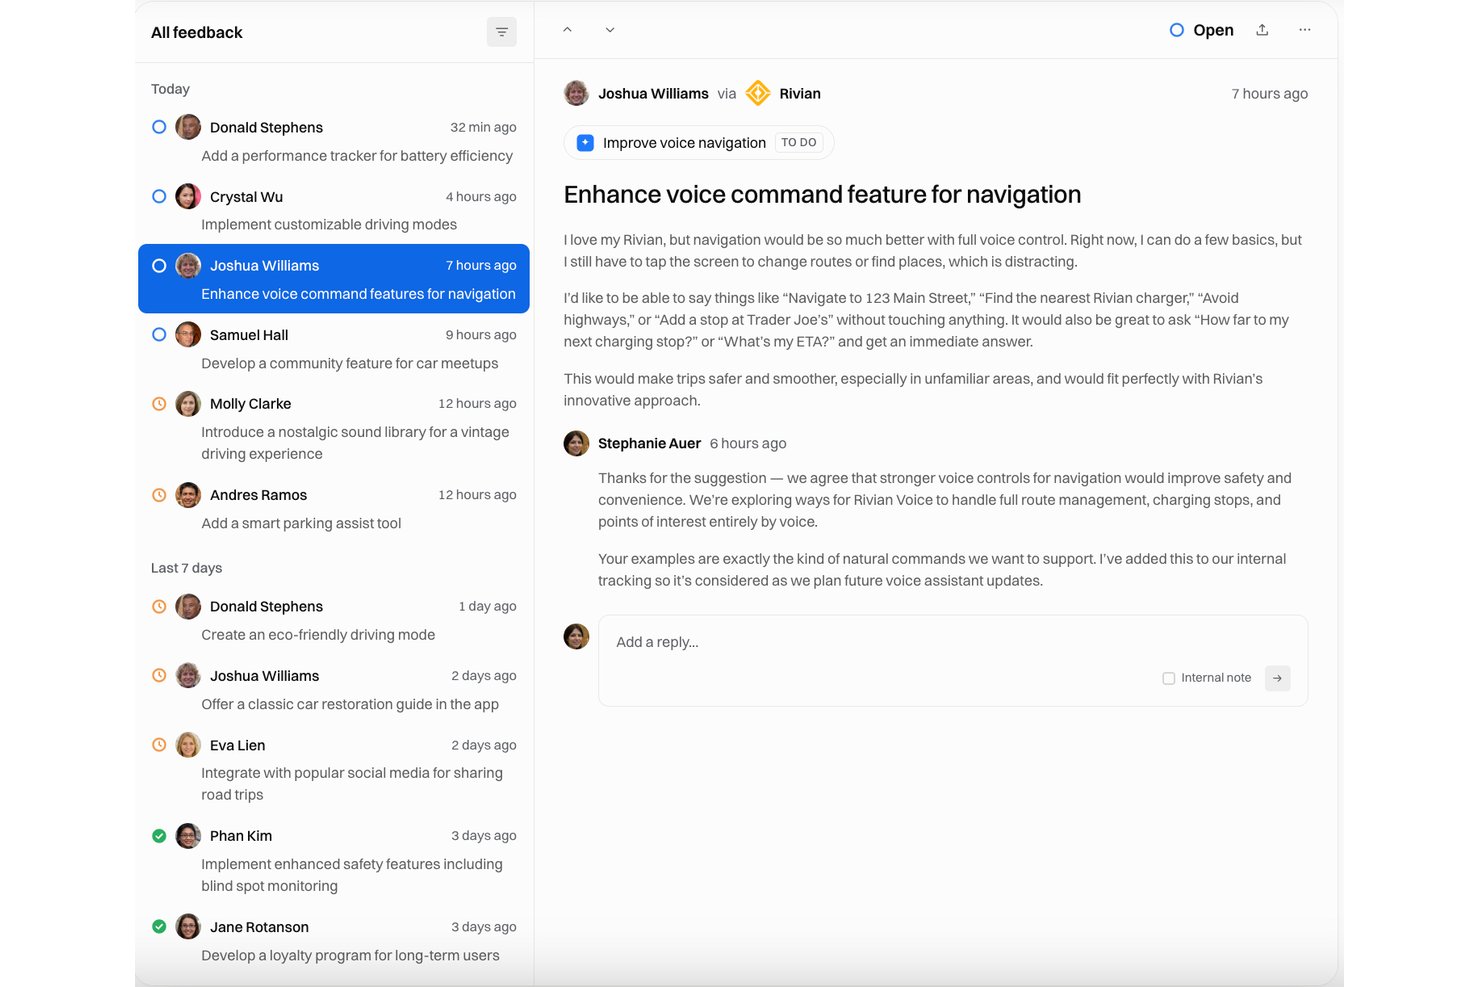Toggle the Internal note checkbox
The width and height of the screenshot is (1480, 987).
pyautogui.click(x=1168, y=678)
